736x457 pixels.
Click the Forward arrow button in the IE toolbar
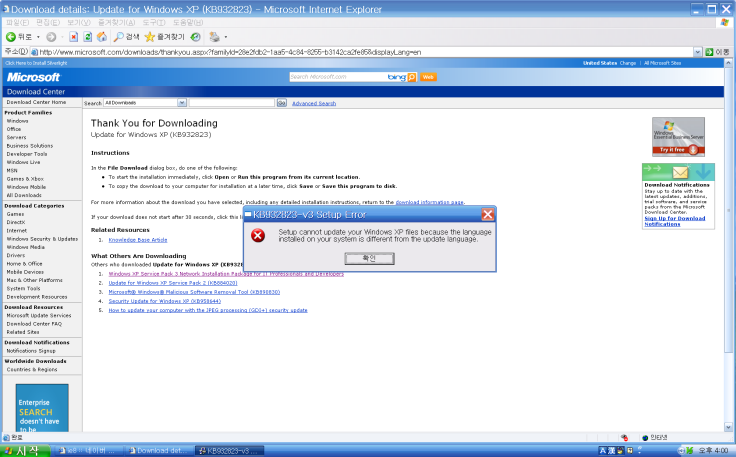[51, 37]
